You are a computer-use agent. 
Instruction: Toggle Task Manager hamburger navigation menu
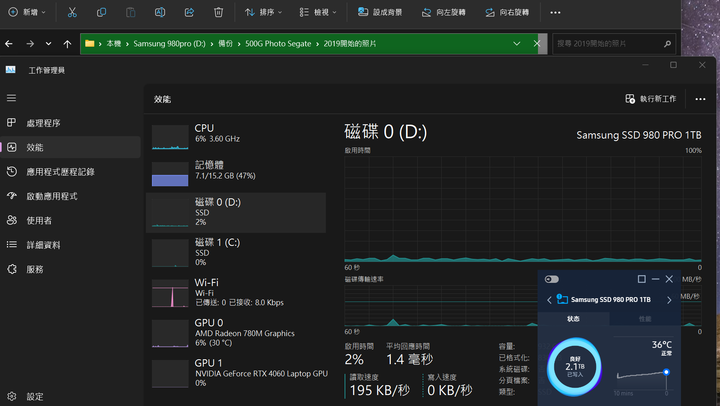click(11, 98)
